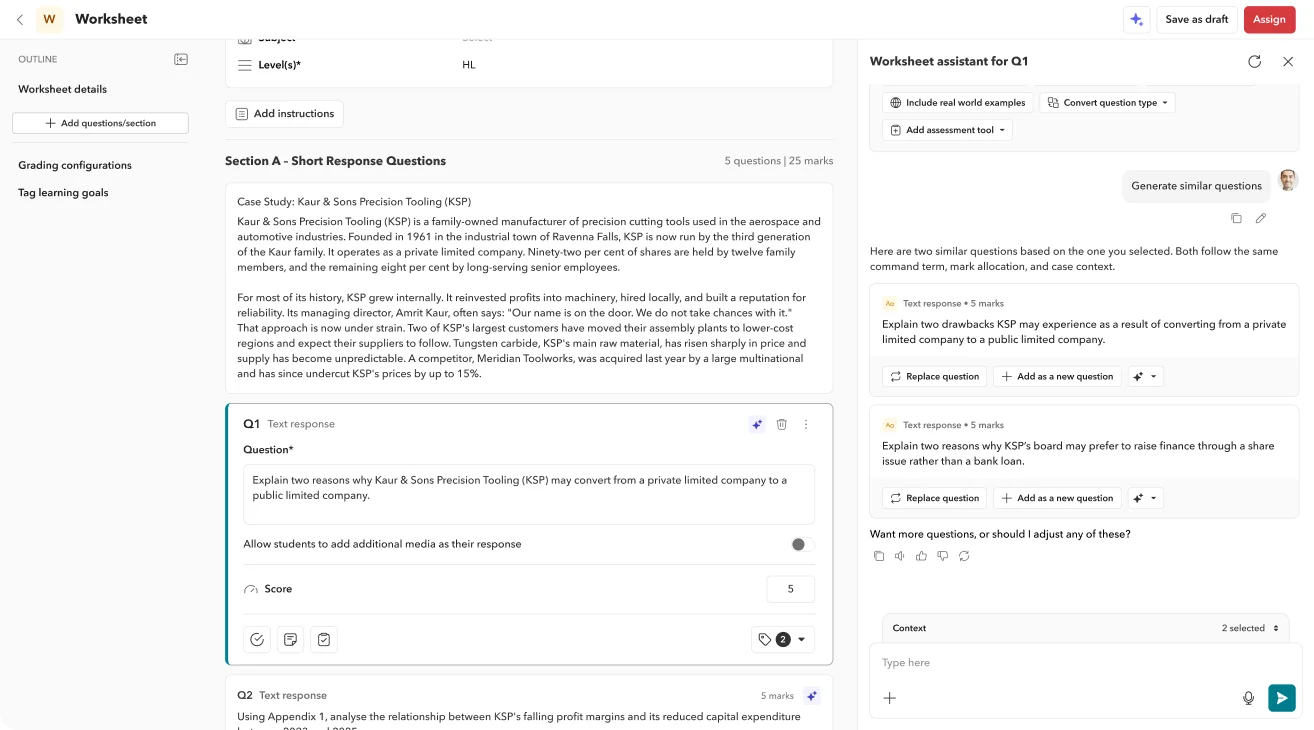
Task: Add an attachment with the plus icon
Action: (890, 698)
